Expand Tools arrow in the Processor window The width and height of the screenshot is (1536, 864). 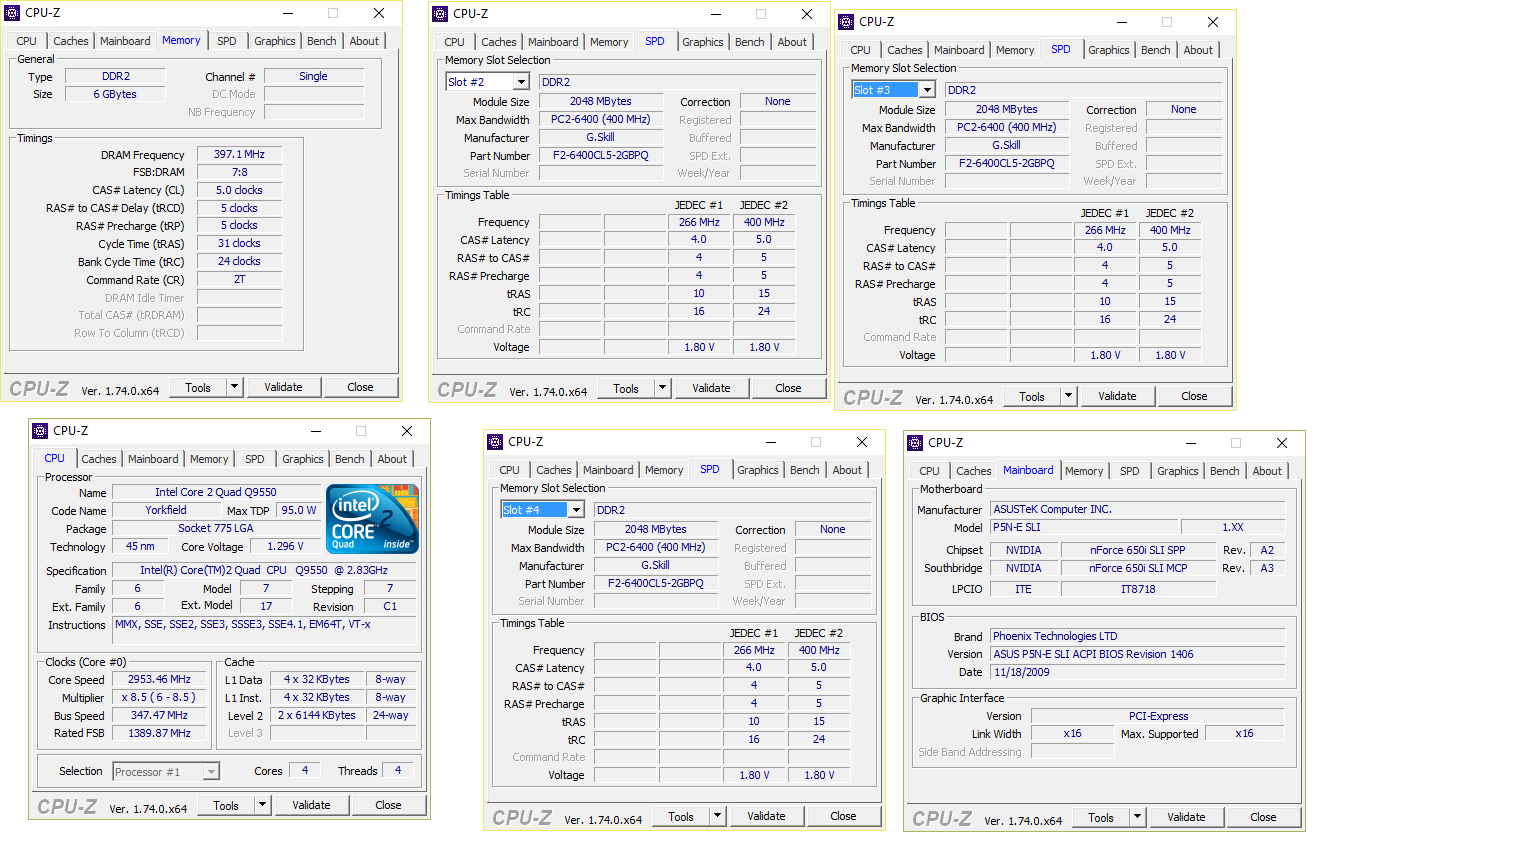coord(262,805)
